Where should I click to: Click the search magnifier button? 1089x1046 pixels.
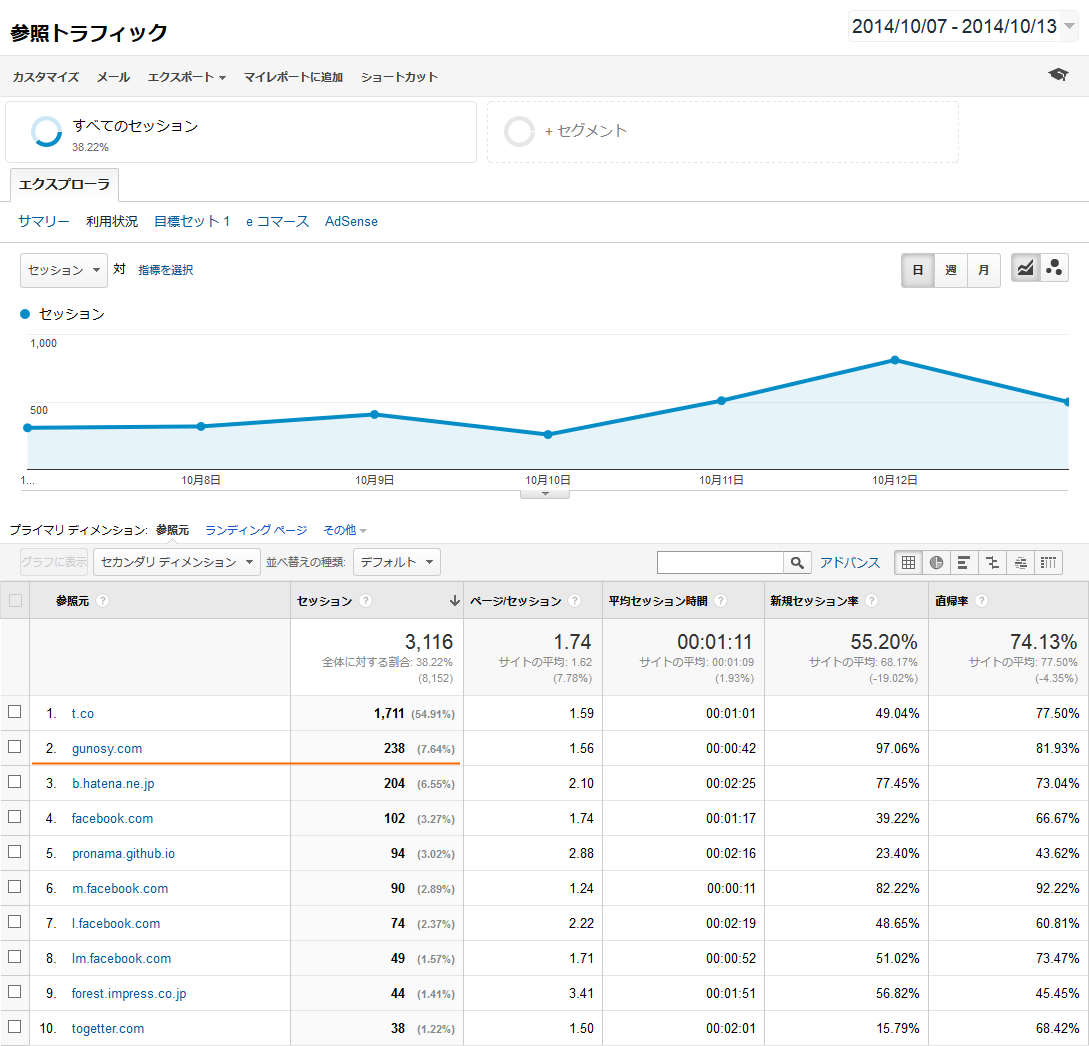point(797,562)
